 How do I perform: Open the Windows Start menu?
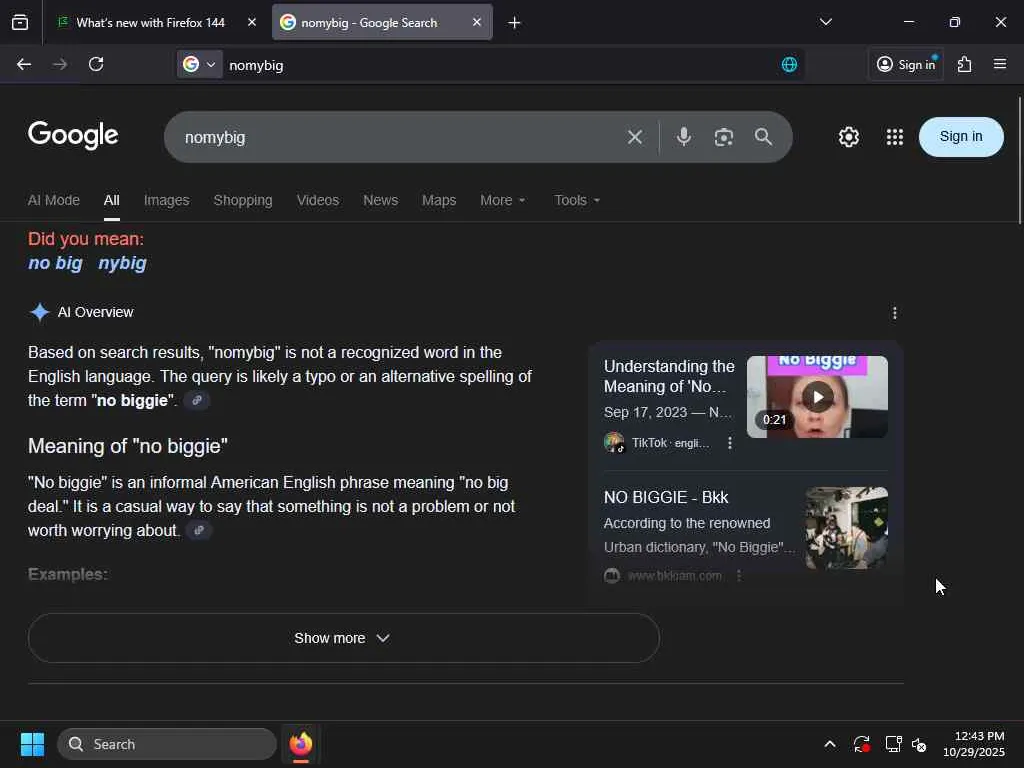32,744
